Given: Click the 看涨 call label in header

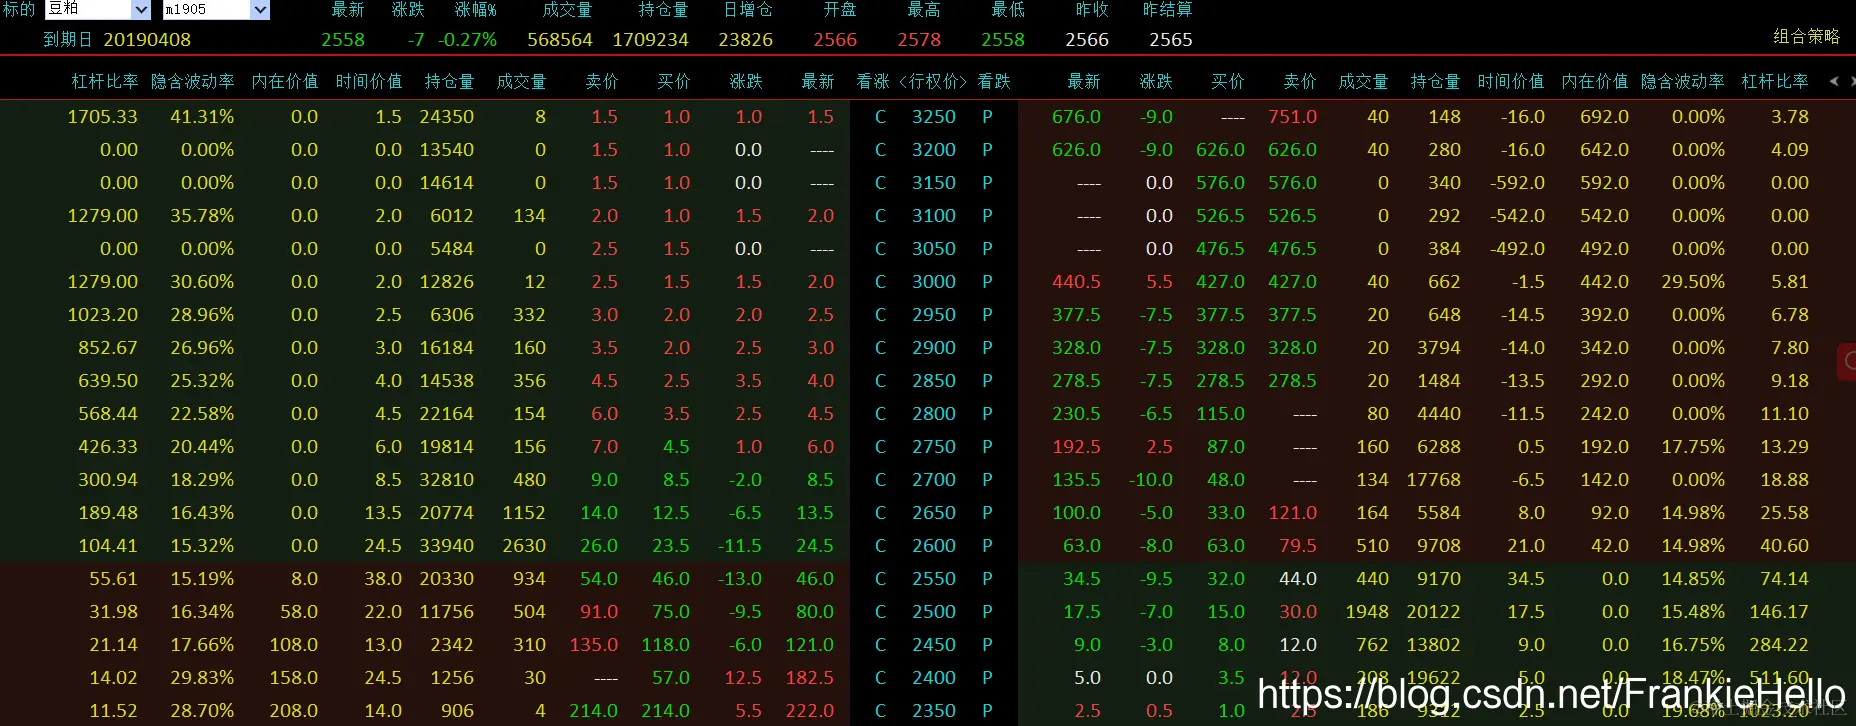Looking at the screenshot, I should pos(873,81).
